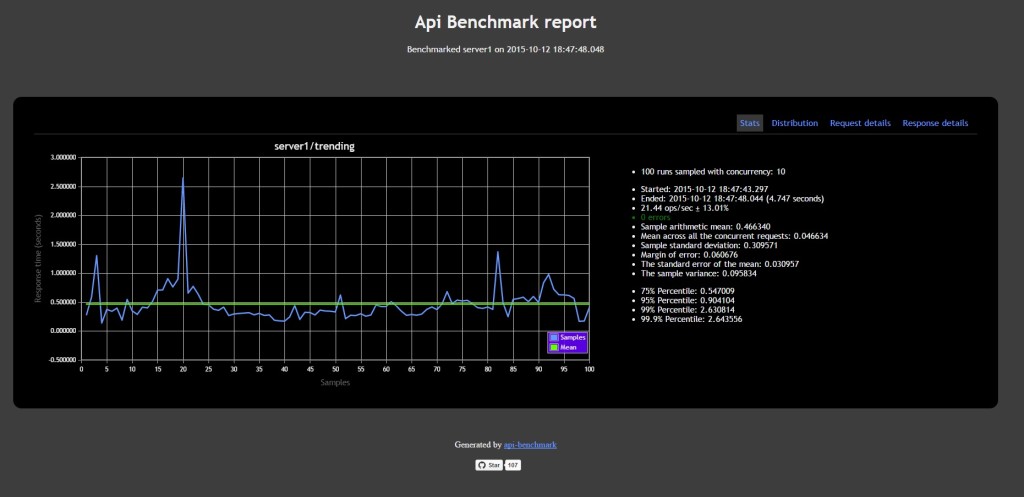Click the Api Benchmark report heading
Screen dimensions: 1024x497
tap(505, 22)
